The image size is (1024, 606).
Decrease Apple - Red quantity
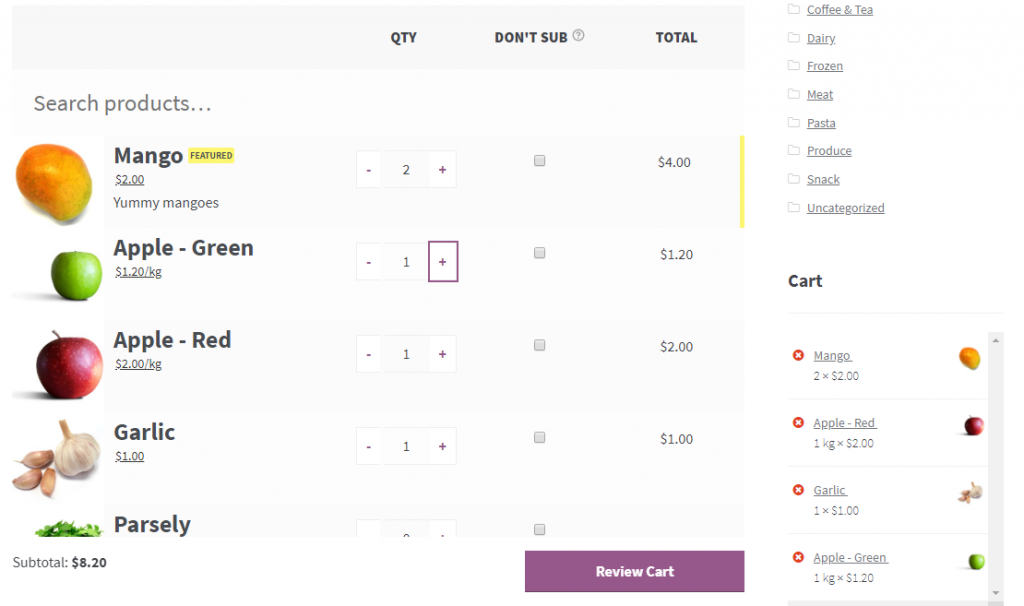point(368,354)
